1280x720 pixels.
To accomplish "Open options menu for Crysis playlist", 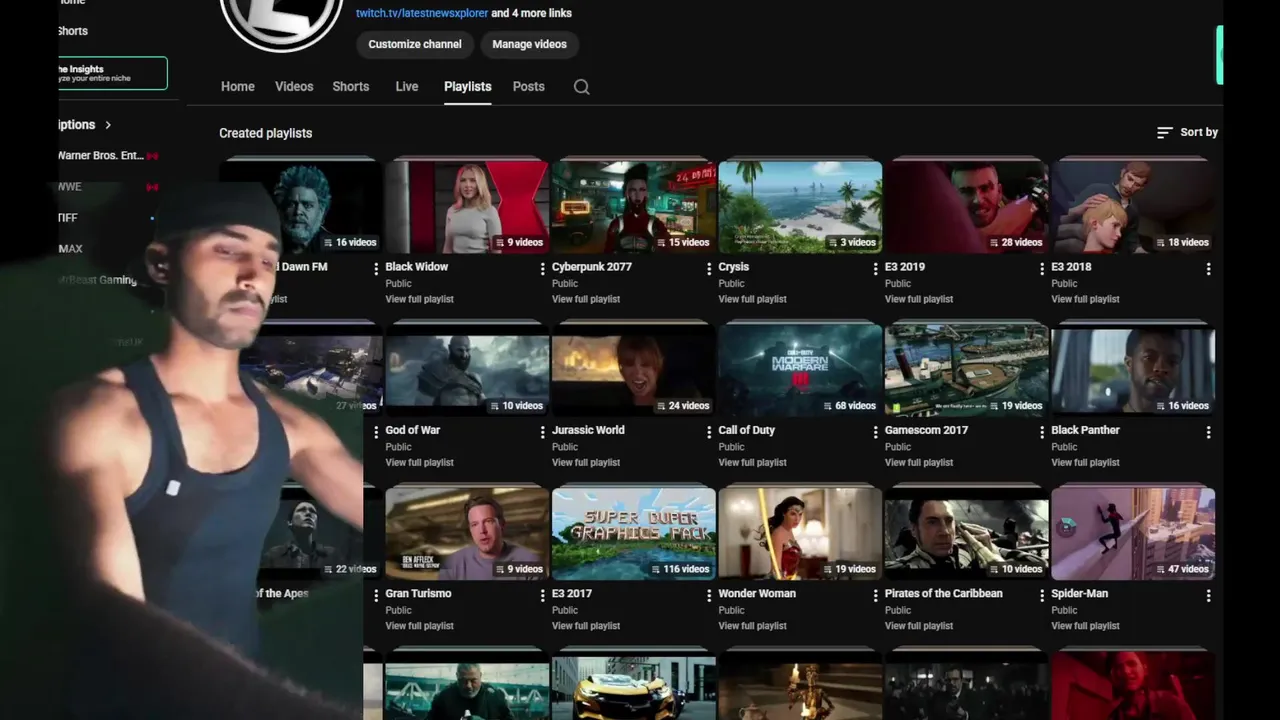I will click(x=875, y=268).
